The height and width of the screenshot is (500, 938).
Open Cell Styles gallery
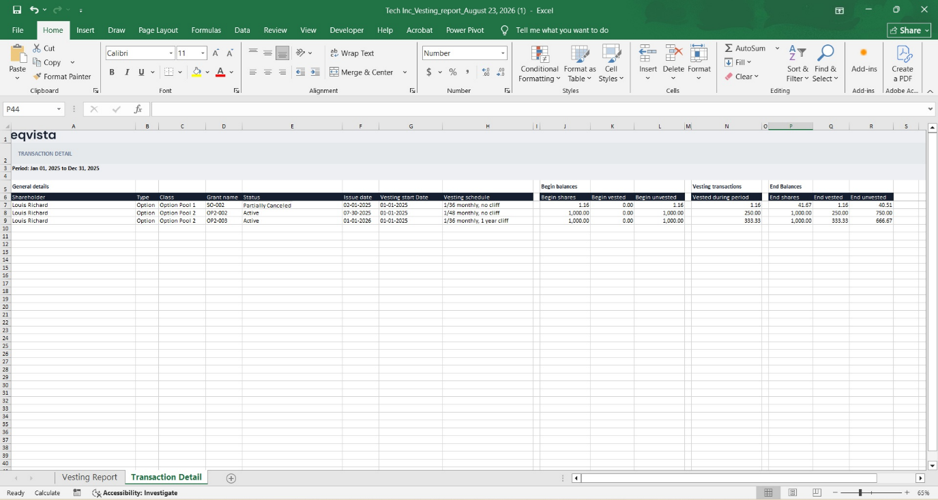611,63
